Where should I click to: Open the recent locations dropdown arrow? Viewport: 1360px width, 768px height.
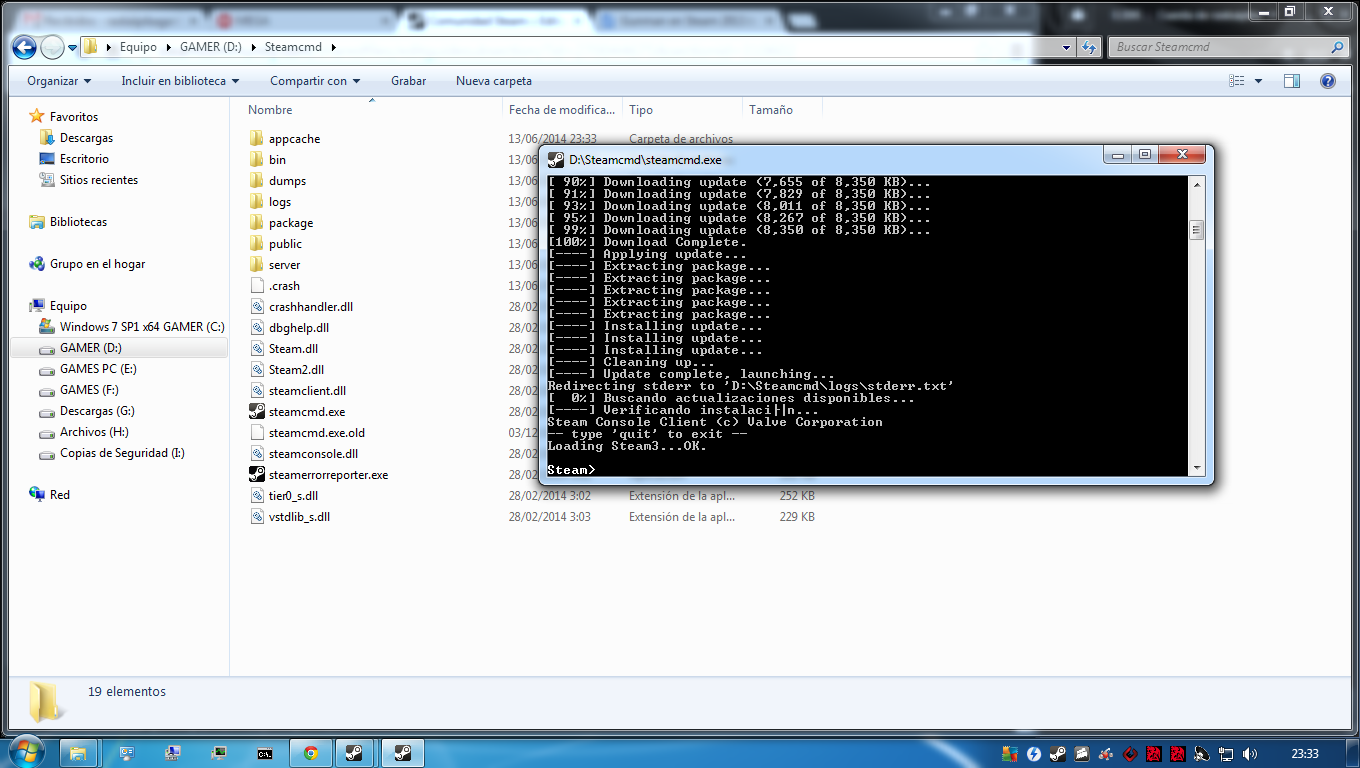tap(71, 48)
